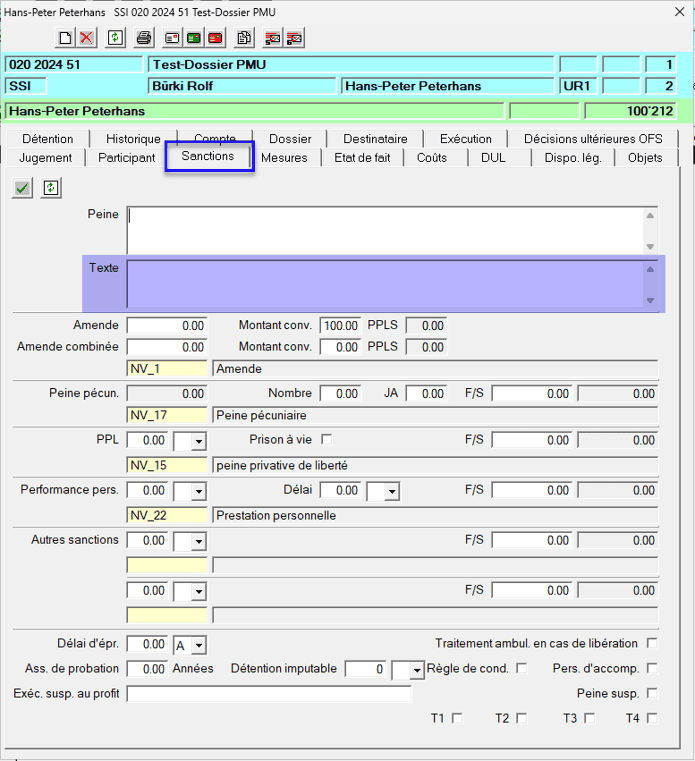This screenshot has height=761, width=695.
Task: Click the Nombre field for Peine pécun.
Action: (340, 394)
